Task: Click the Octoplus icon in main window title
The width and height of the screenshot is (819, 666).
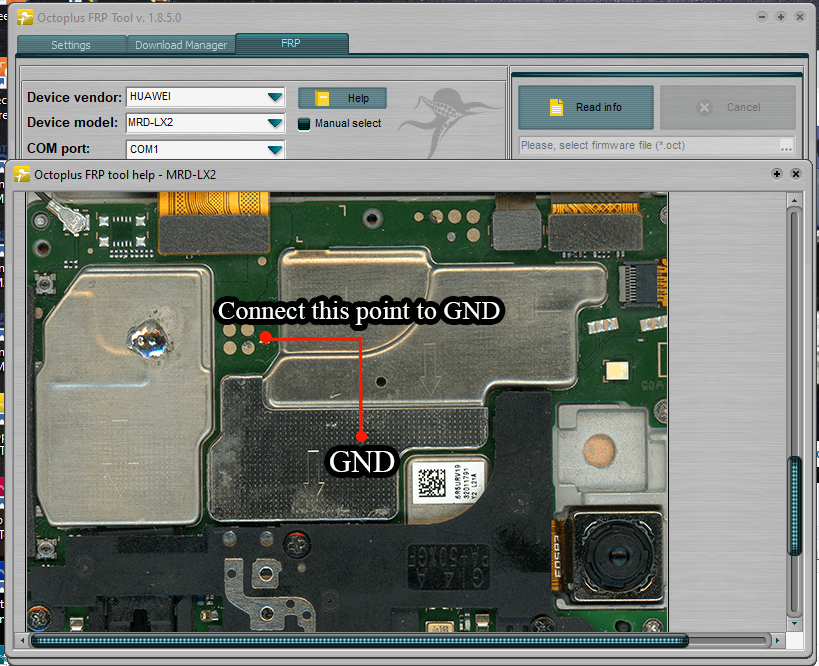Action: click(25, 17)
